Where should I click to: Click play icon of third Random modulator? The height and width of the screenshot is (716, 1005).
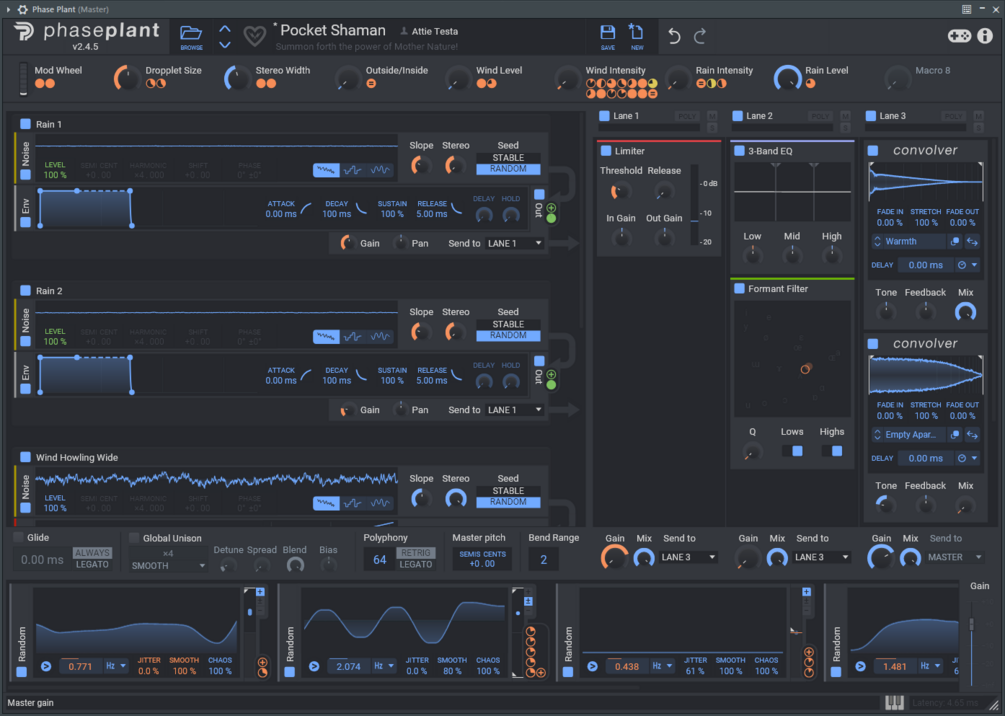592,667
